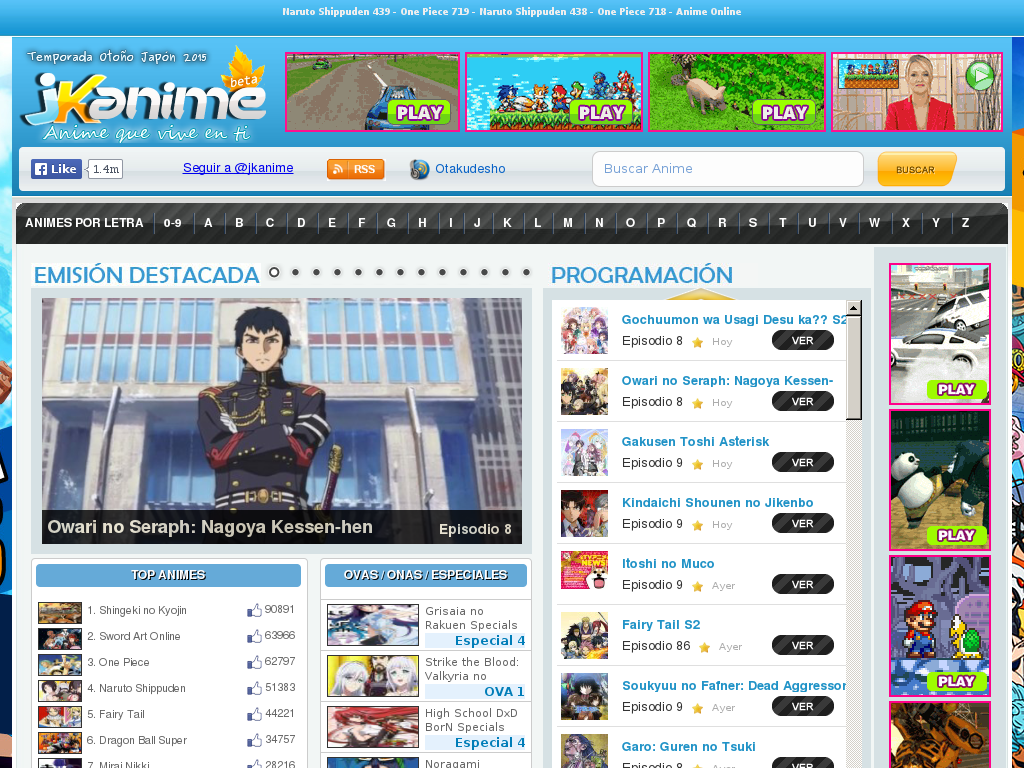Image resolution: width=1024 pixels, height=768 pixels.
Task: Click the Buscar Anime search field
Action: (x=727, y=169)
